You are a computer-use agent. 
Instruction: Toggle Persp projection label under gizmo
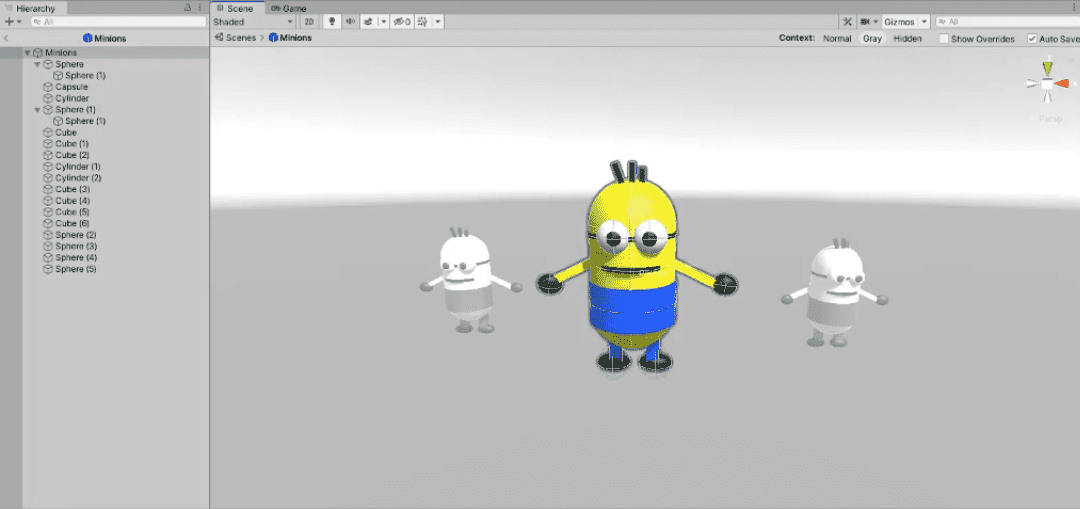click(x=1050, y=118)
